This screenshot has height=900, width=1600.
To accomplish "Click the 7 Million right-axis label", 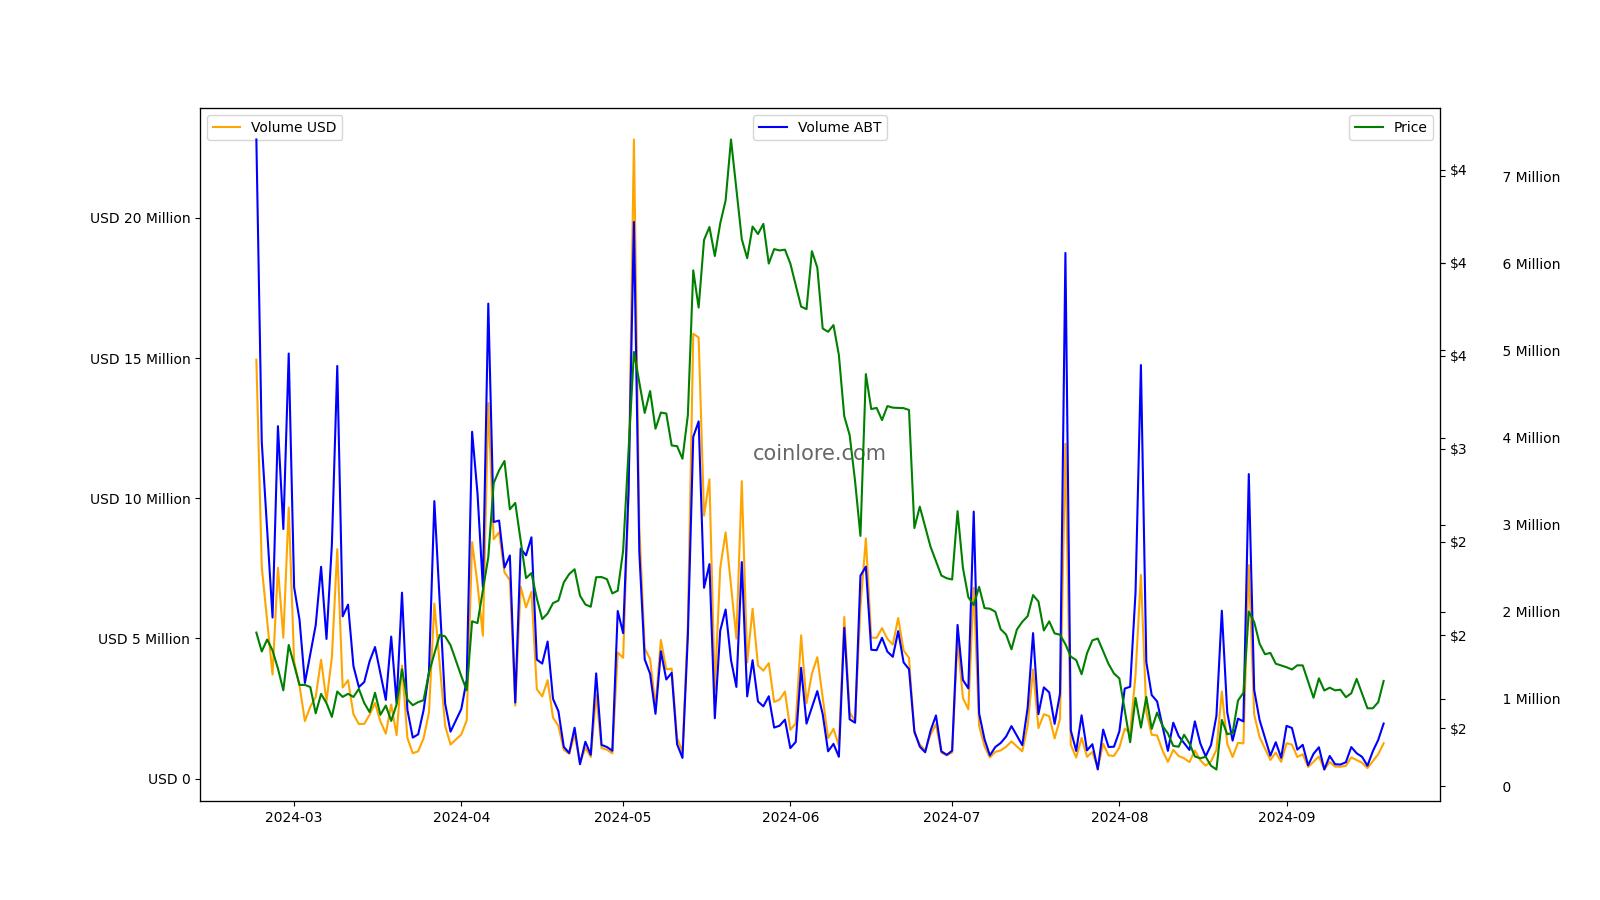I will coord(1531,177).
